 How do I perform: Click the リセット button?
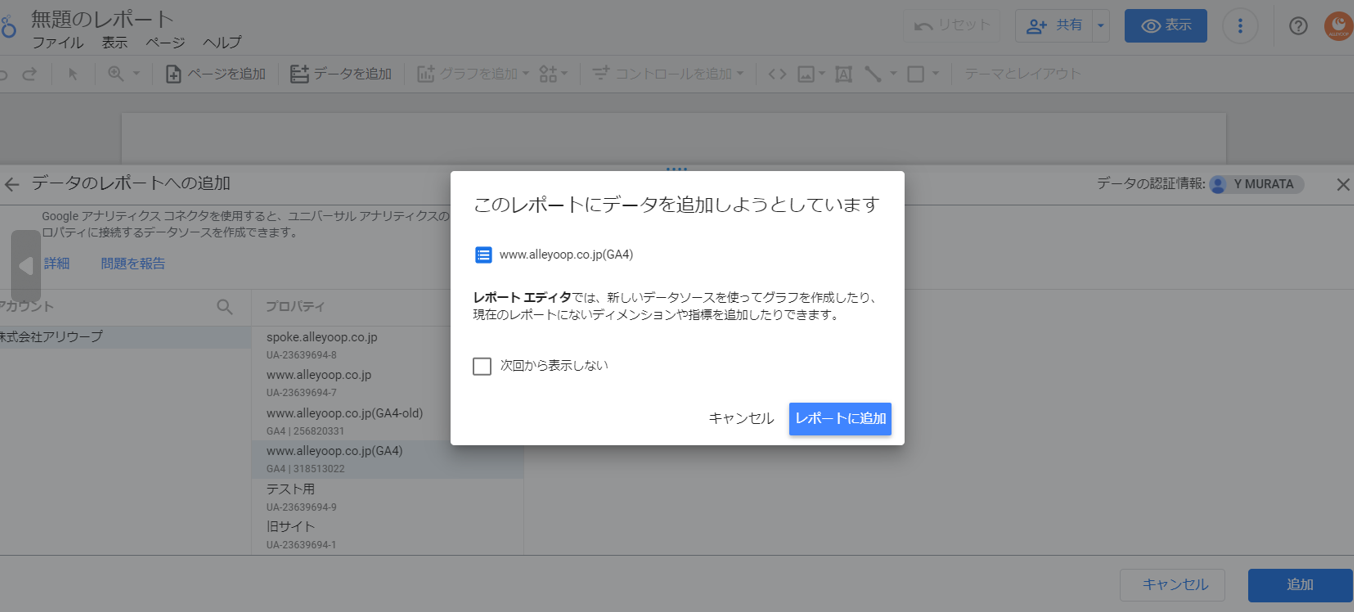pyautogui.click(x=952, y=26)
